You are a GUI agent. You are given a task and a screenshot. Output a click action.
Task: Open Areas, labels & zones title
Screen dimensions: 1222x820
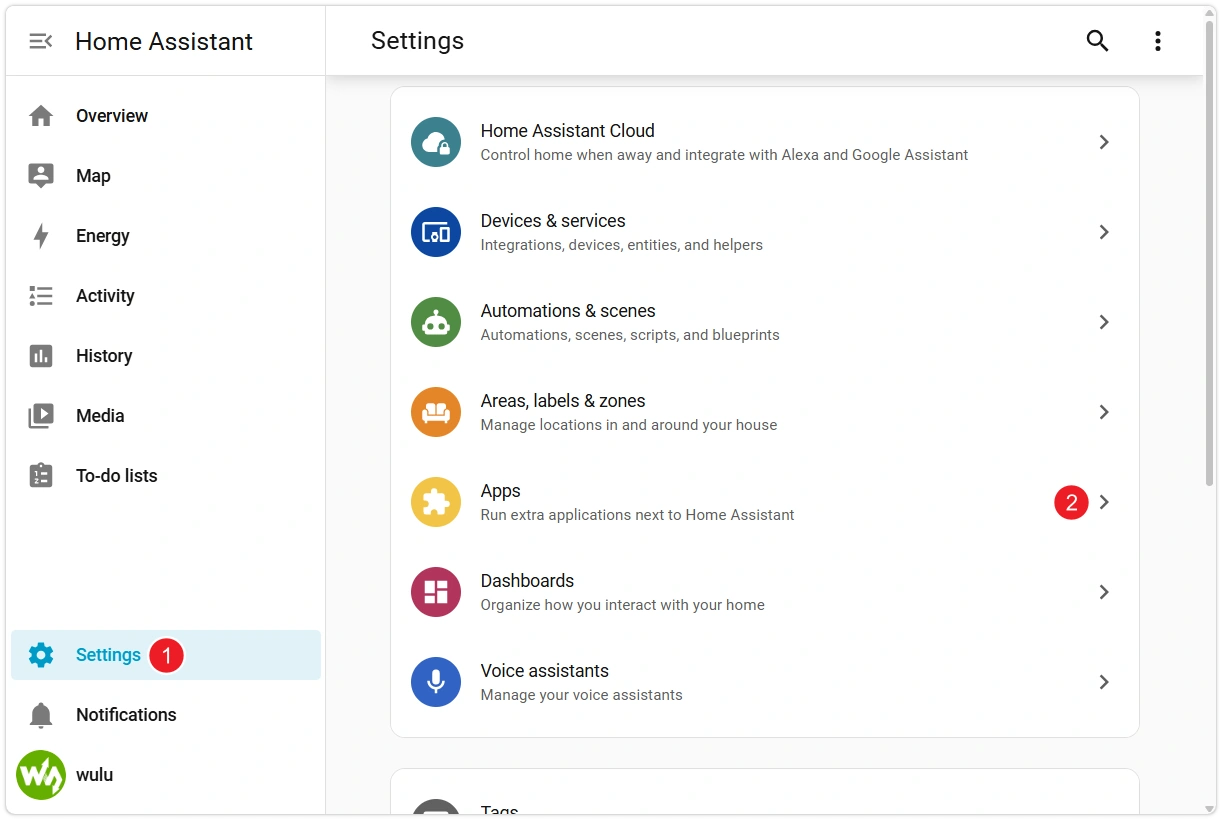coord(563,401)
